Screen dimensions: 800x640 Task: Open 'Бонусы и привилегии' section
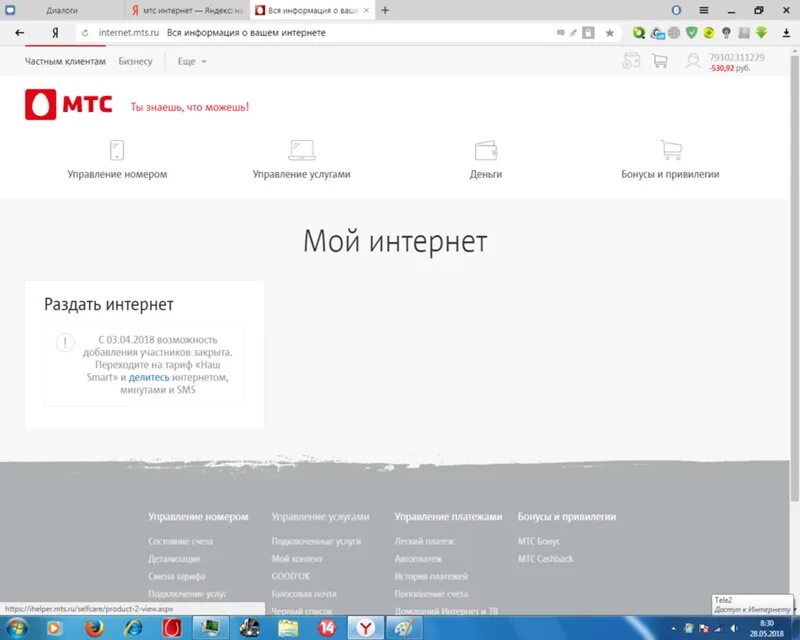coord(670,174)
